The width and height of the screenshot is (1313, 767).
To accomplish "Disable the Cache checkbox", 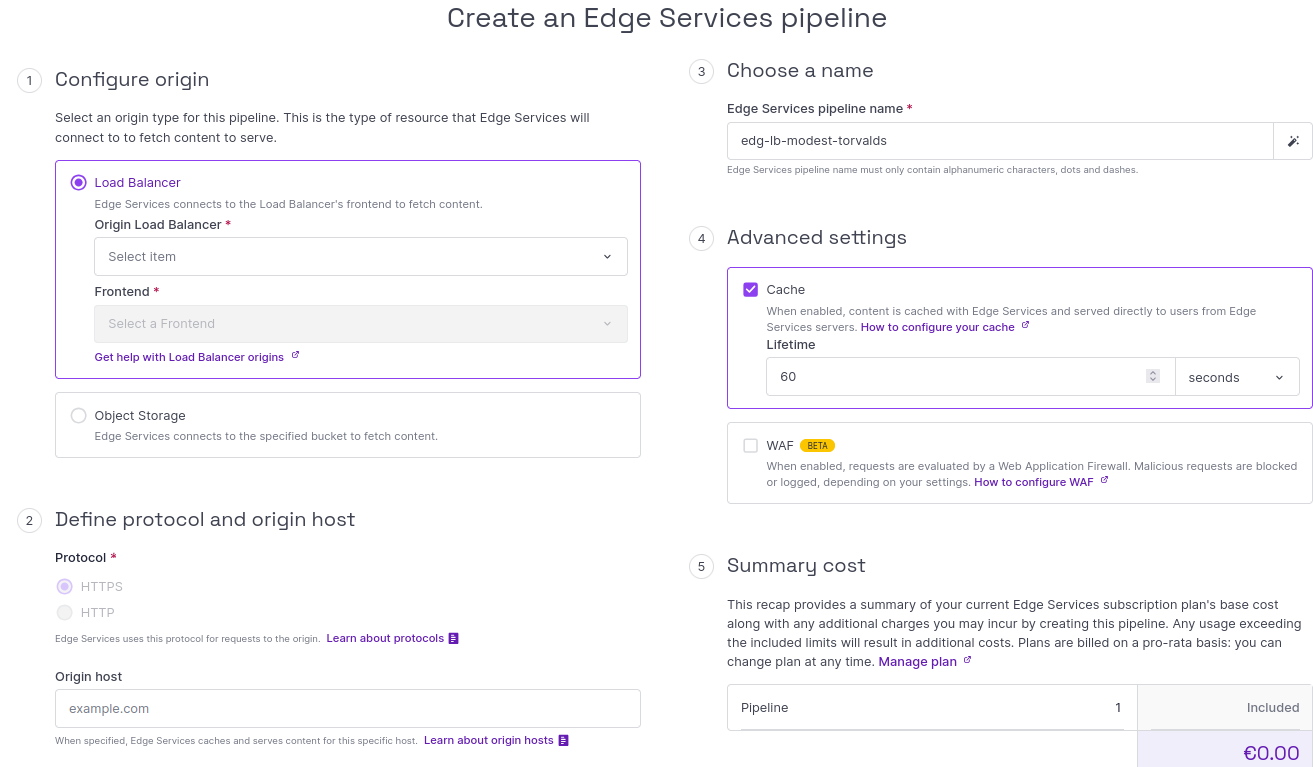I will (750, 289).
